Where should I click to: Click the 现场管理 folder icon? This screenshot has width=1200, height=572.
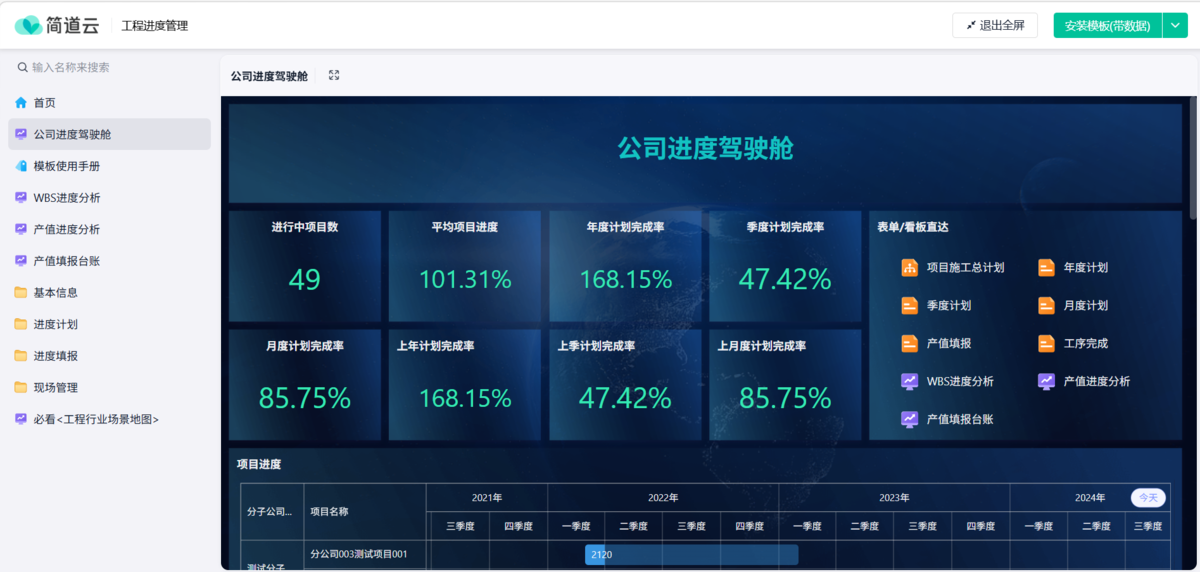pyautogui.click(x=21, y=388)
